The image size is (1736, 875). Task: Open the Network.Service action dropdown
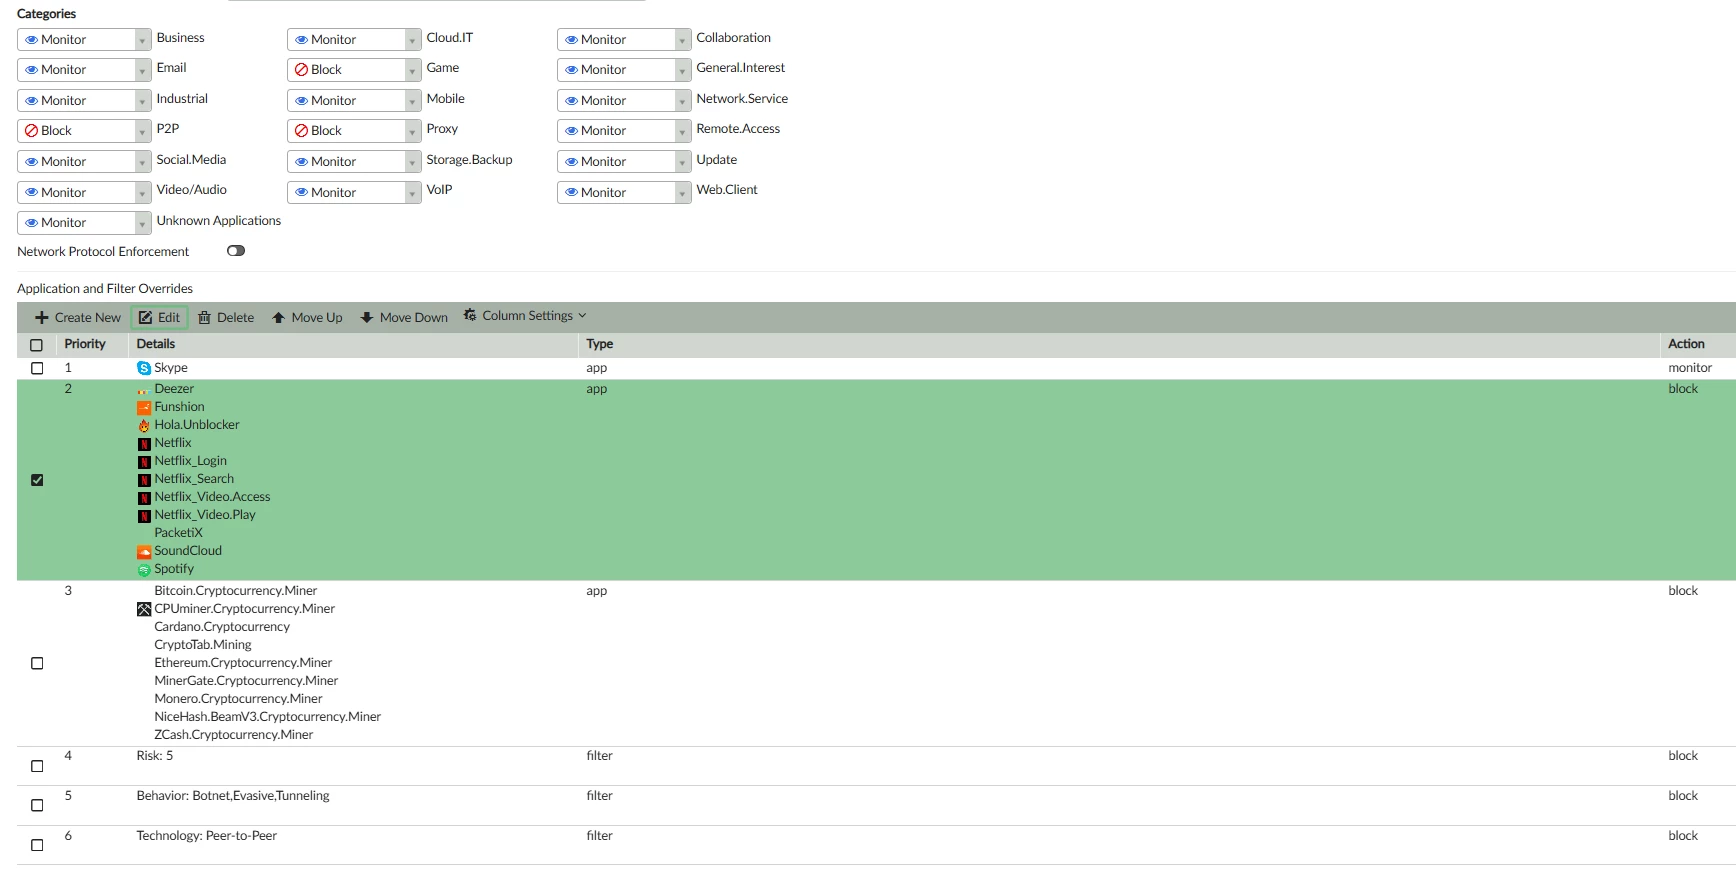coord(624,101)
